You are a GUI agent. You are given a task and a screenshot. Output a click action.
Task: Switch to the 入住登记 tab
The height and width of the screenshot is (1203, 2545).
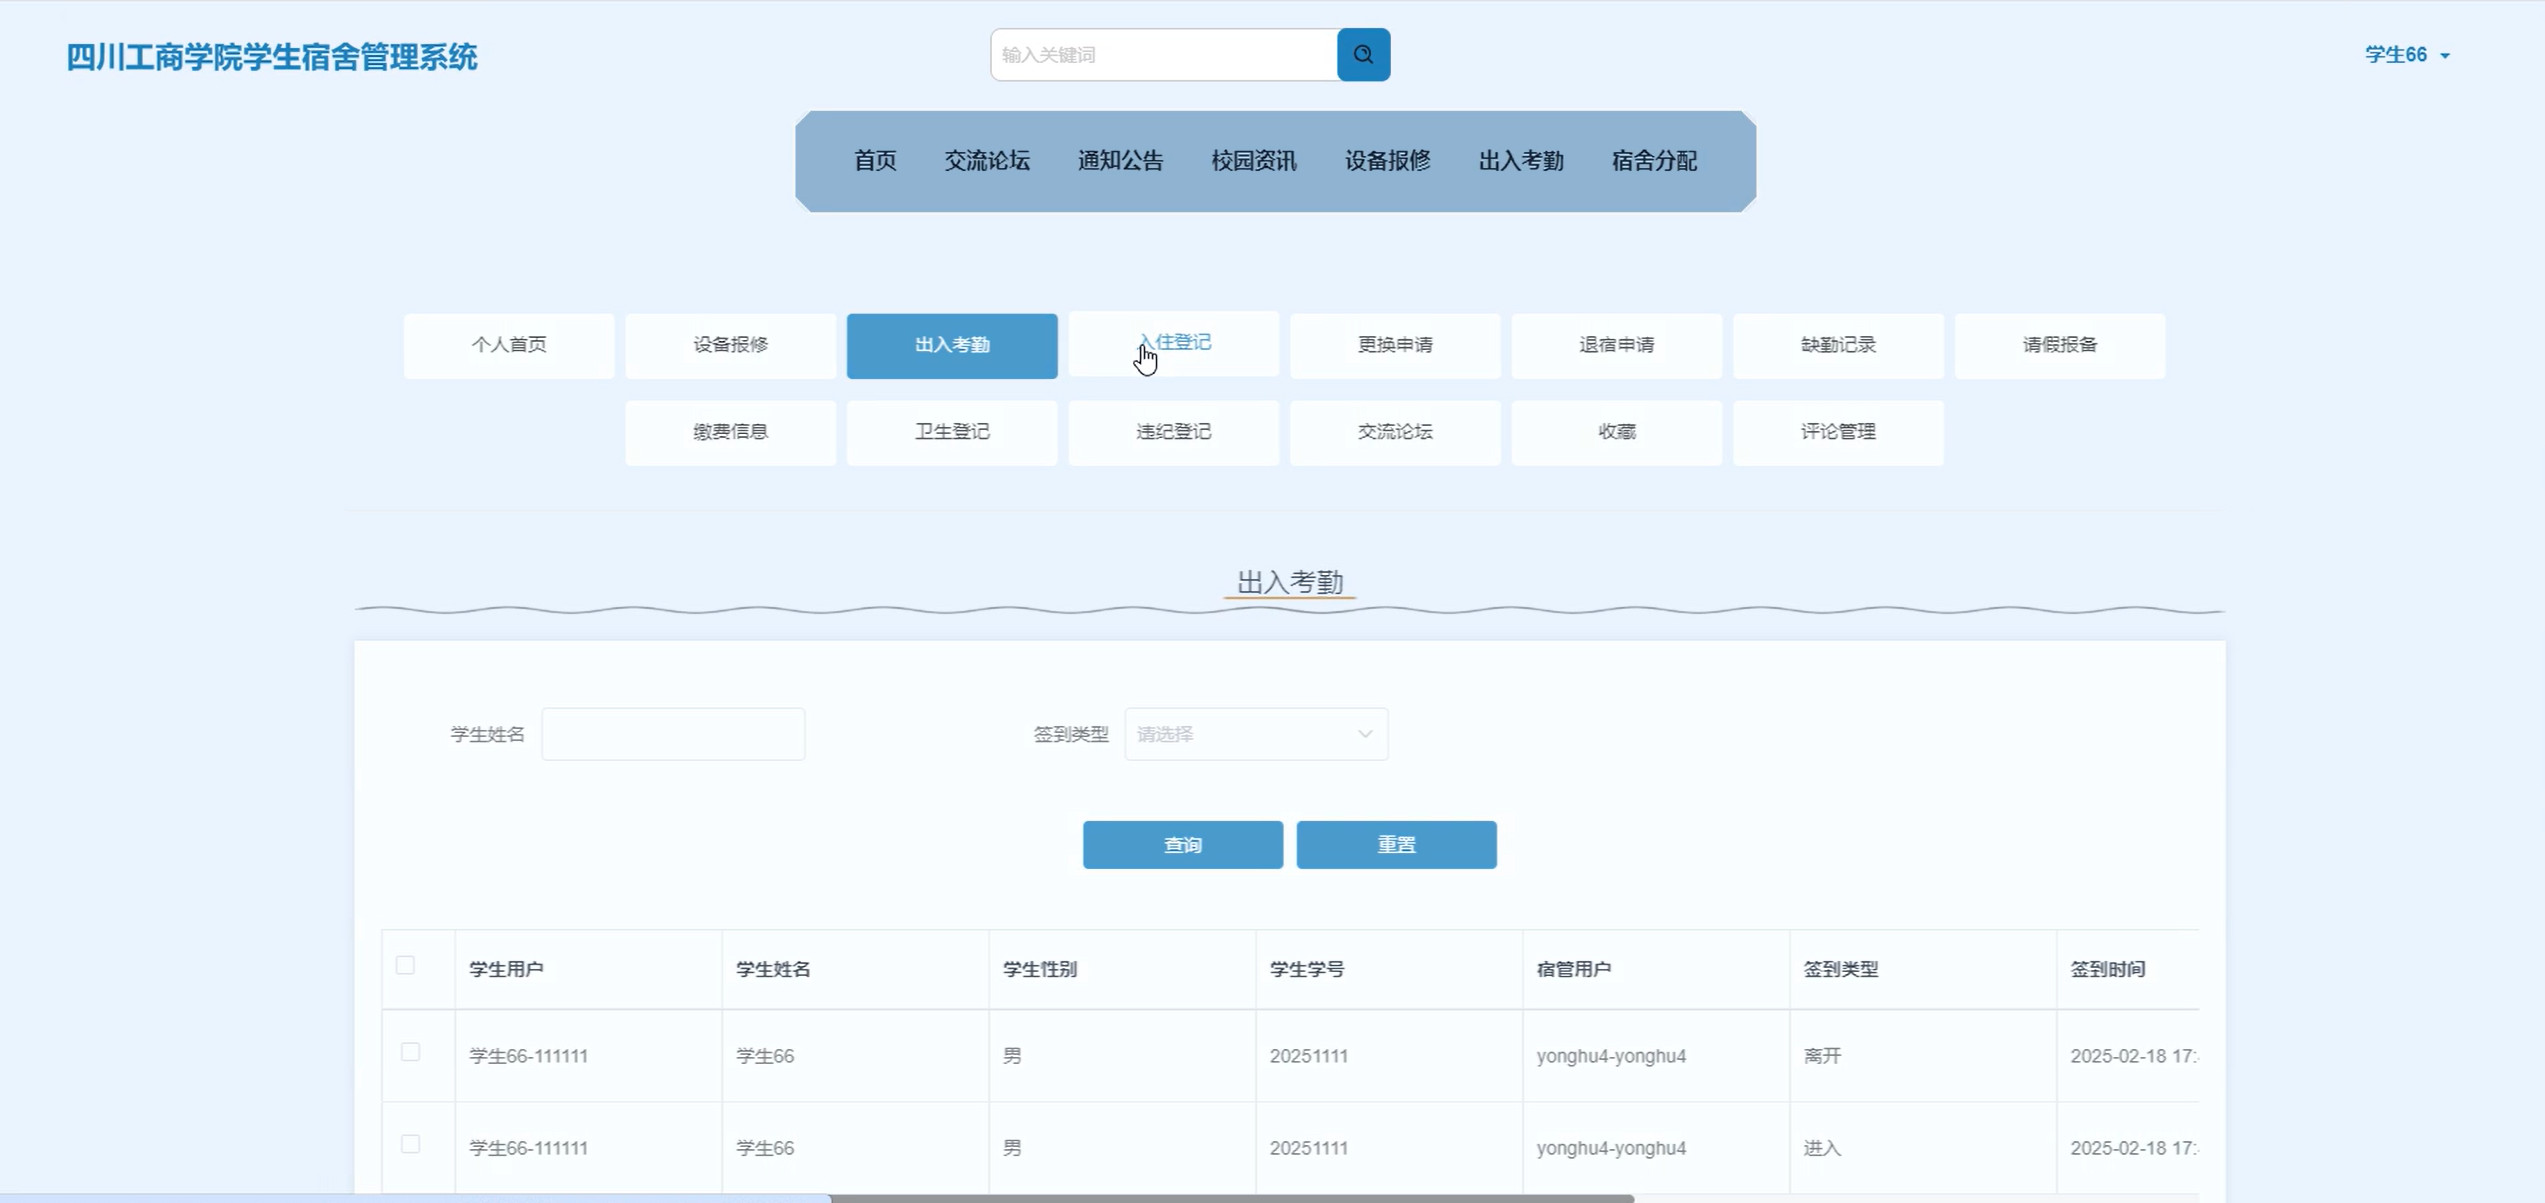[x=1173, y=343]
